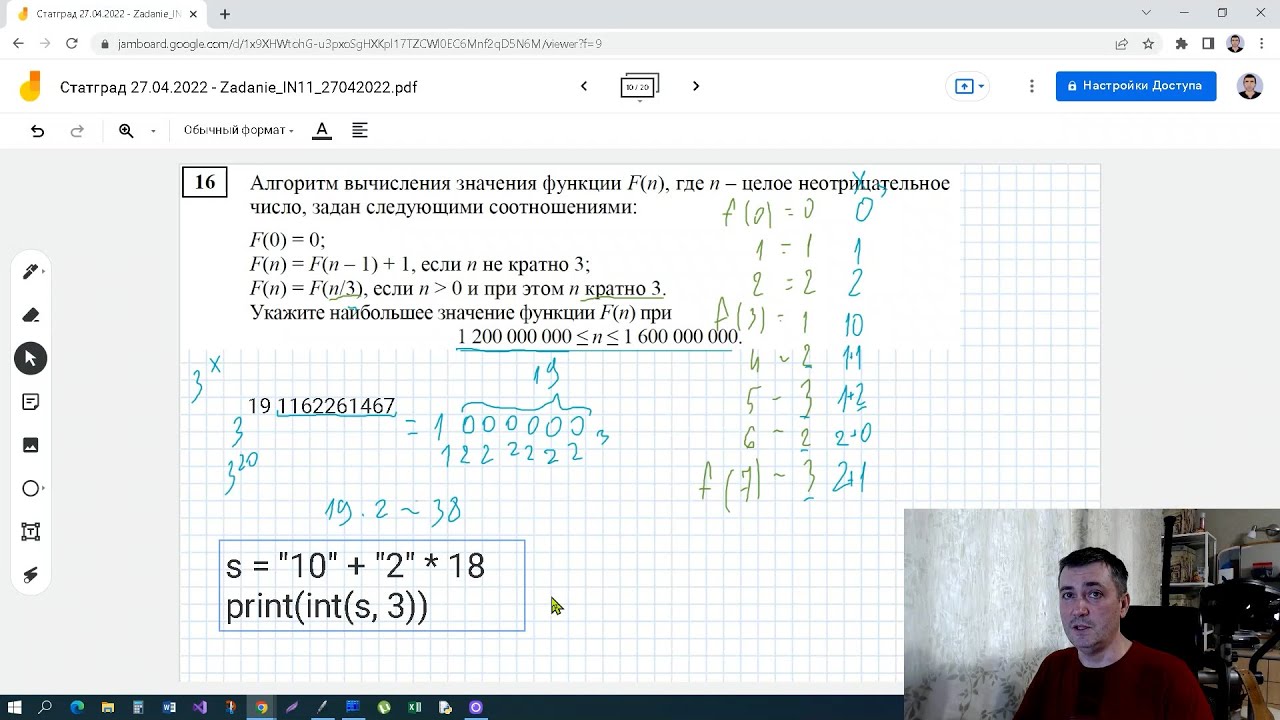Activate the Laser pointer tool
Image resolution: width=1280 pixels, height=720 pixels.
coord(30,575)
